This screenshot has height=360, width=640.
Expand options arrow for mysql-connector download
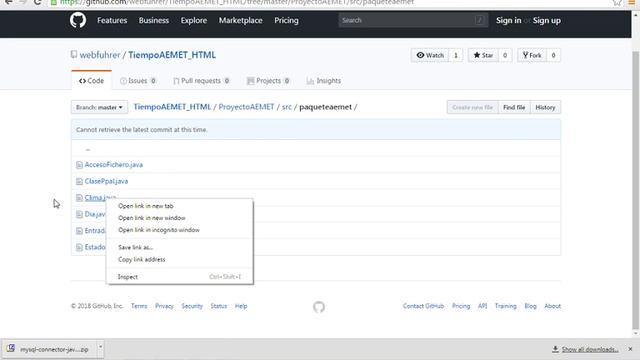pyautogui.click(x=100, y=348)
